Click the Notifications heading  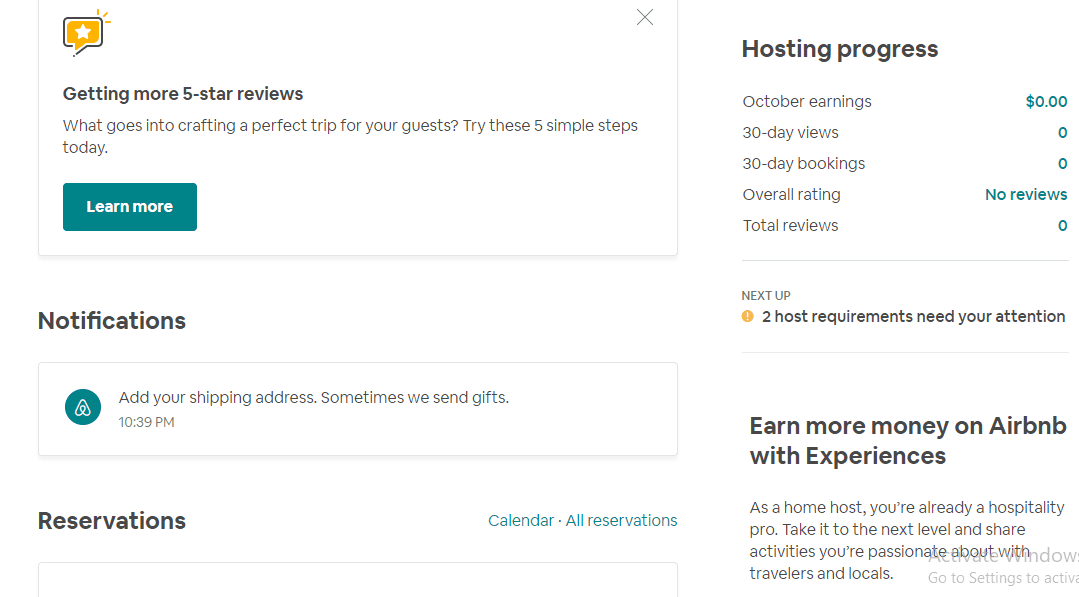tap(111, 321)
